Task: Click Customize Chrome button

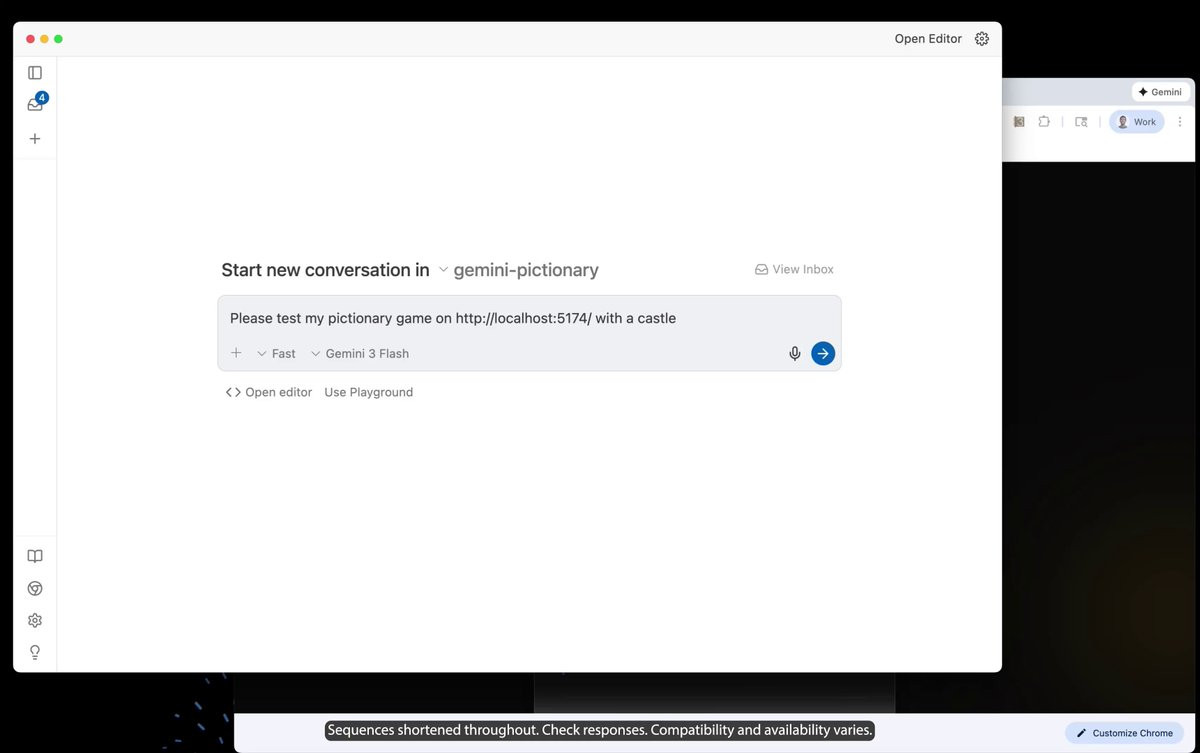Action: (1124, 733)
